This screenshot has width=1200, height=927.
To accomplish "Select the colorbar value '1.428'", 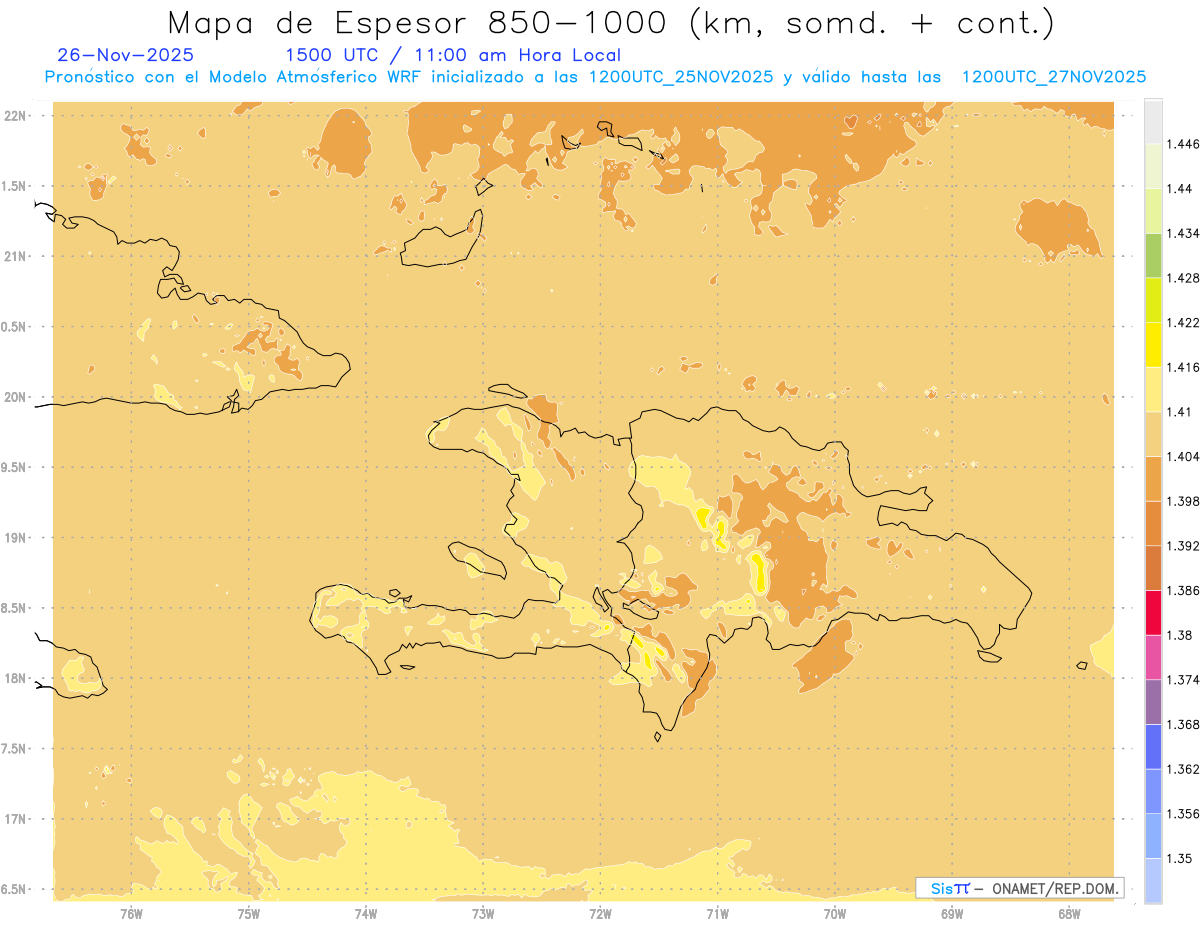I will (1183, 278).
